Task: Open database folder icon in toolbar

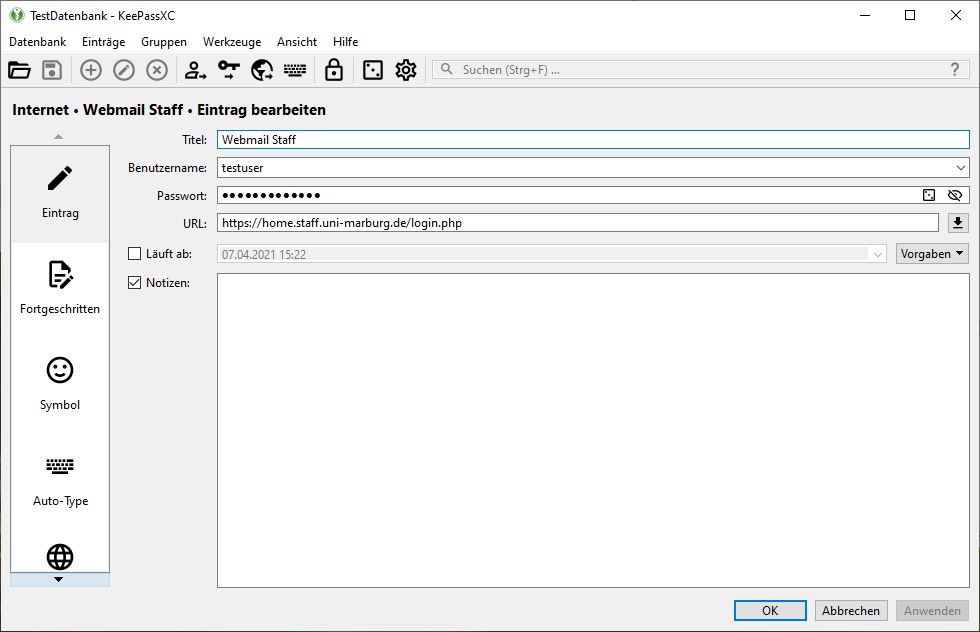Action: 19,70
